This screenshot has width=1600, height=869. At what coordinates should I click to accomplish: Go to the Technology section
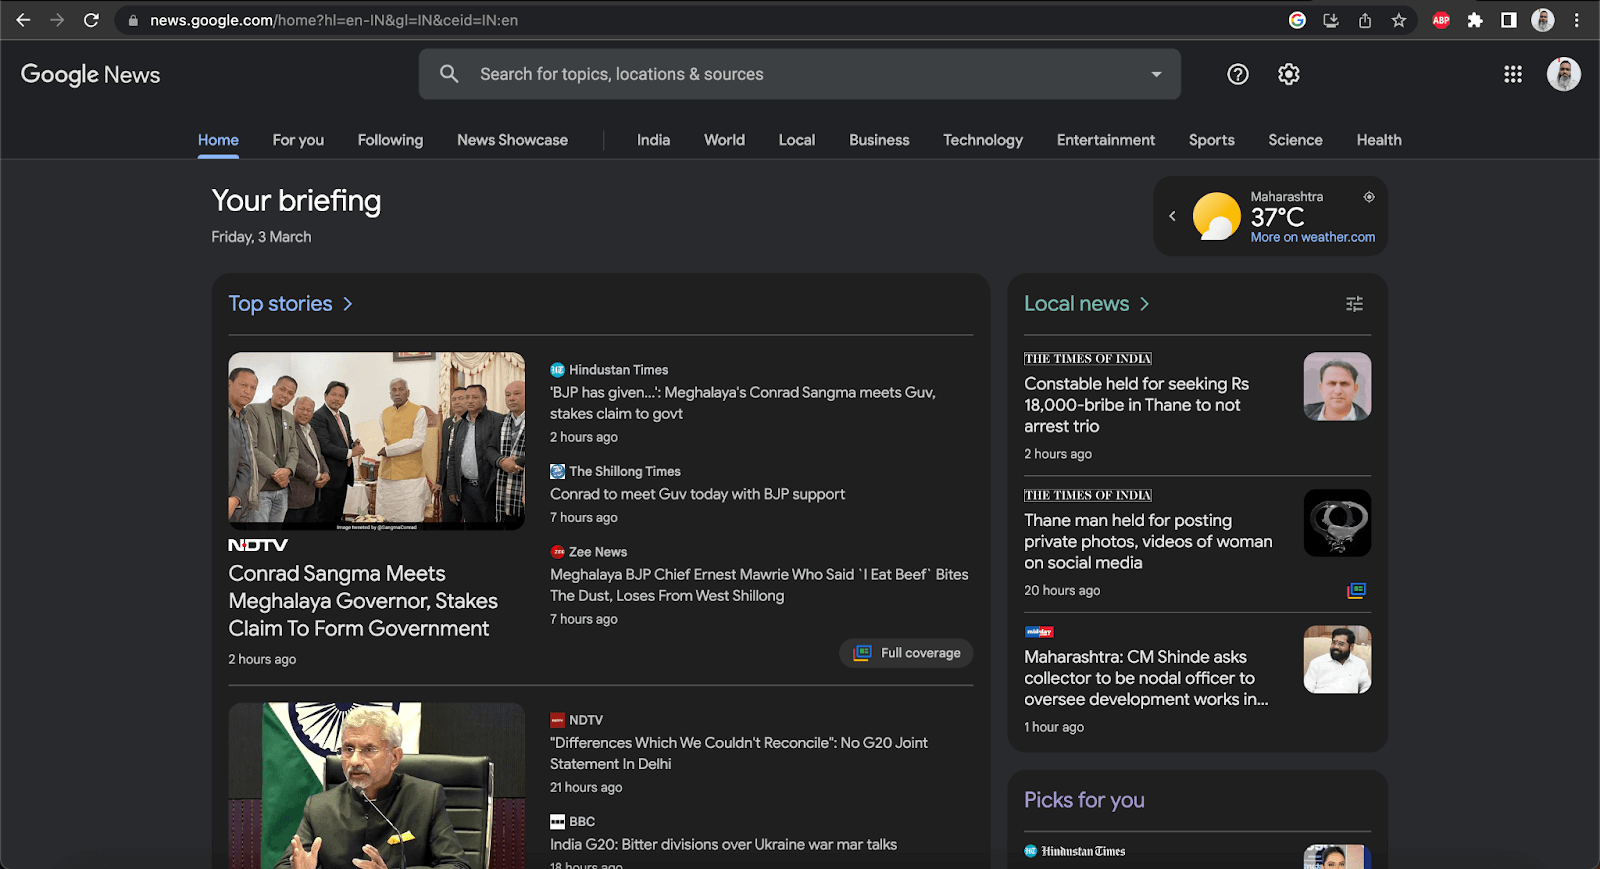pos(983,140)
